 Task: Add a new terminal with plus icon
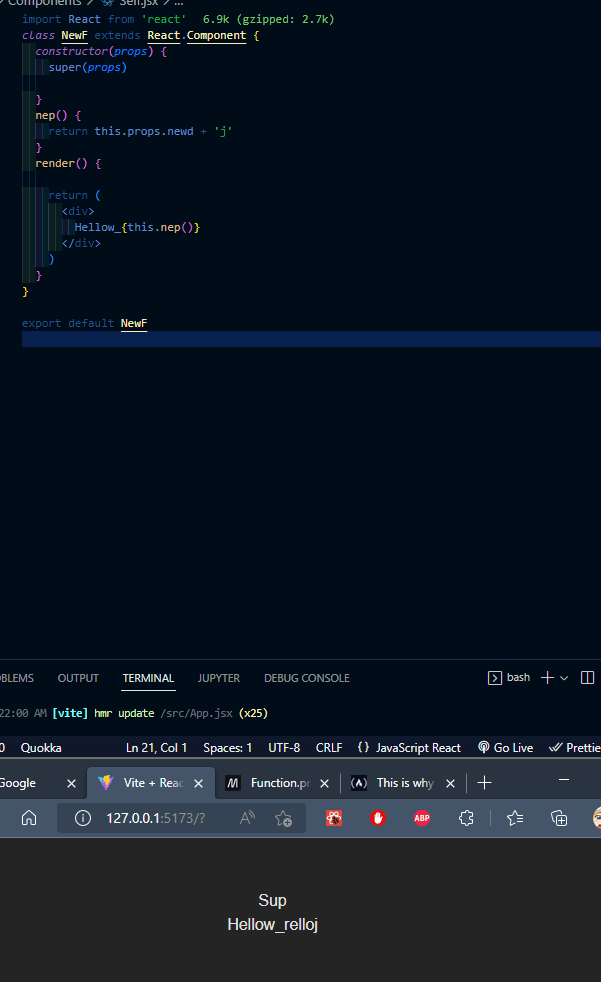tap(547, 678)
